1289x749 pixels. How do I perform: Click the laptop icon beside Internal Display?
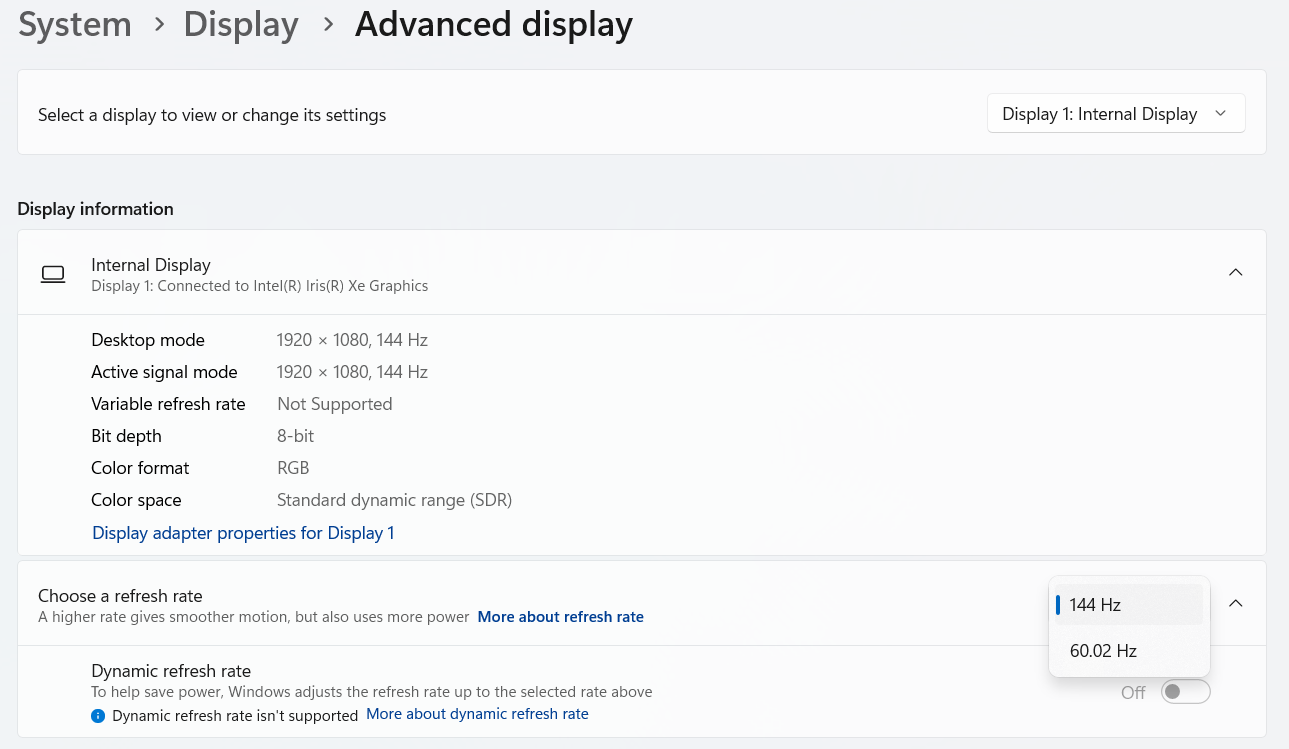[53, 274]
